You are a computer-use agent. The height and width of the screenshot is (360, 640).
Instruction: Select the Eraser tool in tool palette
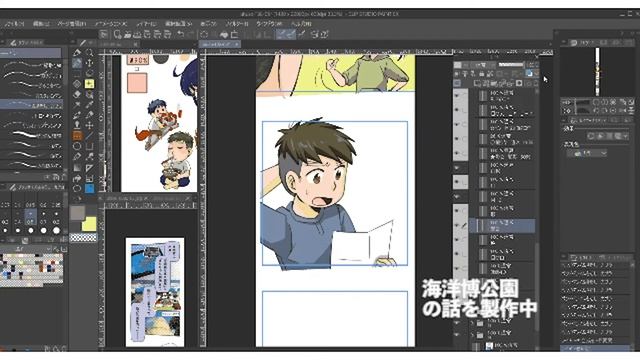(x=77, y=94)
